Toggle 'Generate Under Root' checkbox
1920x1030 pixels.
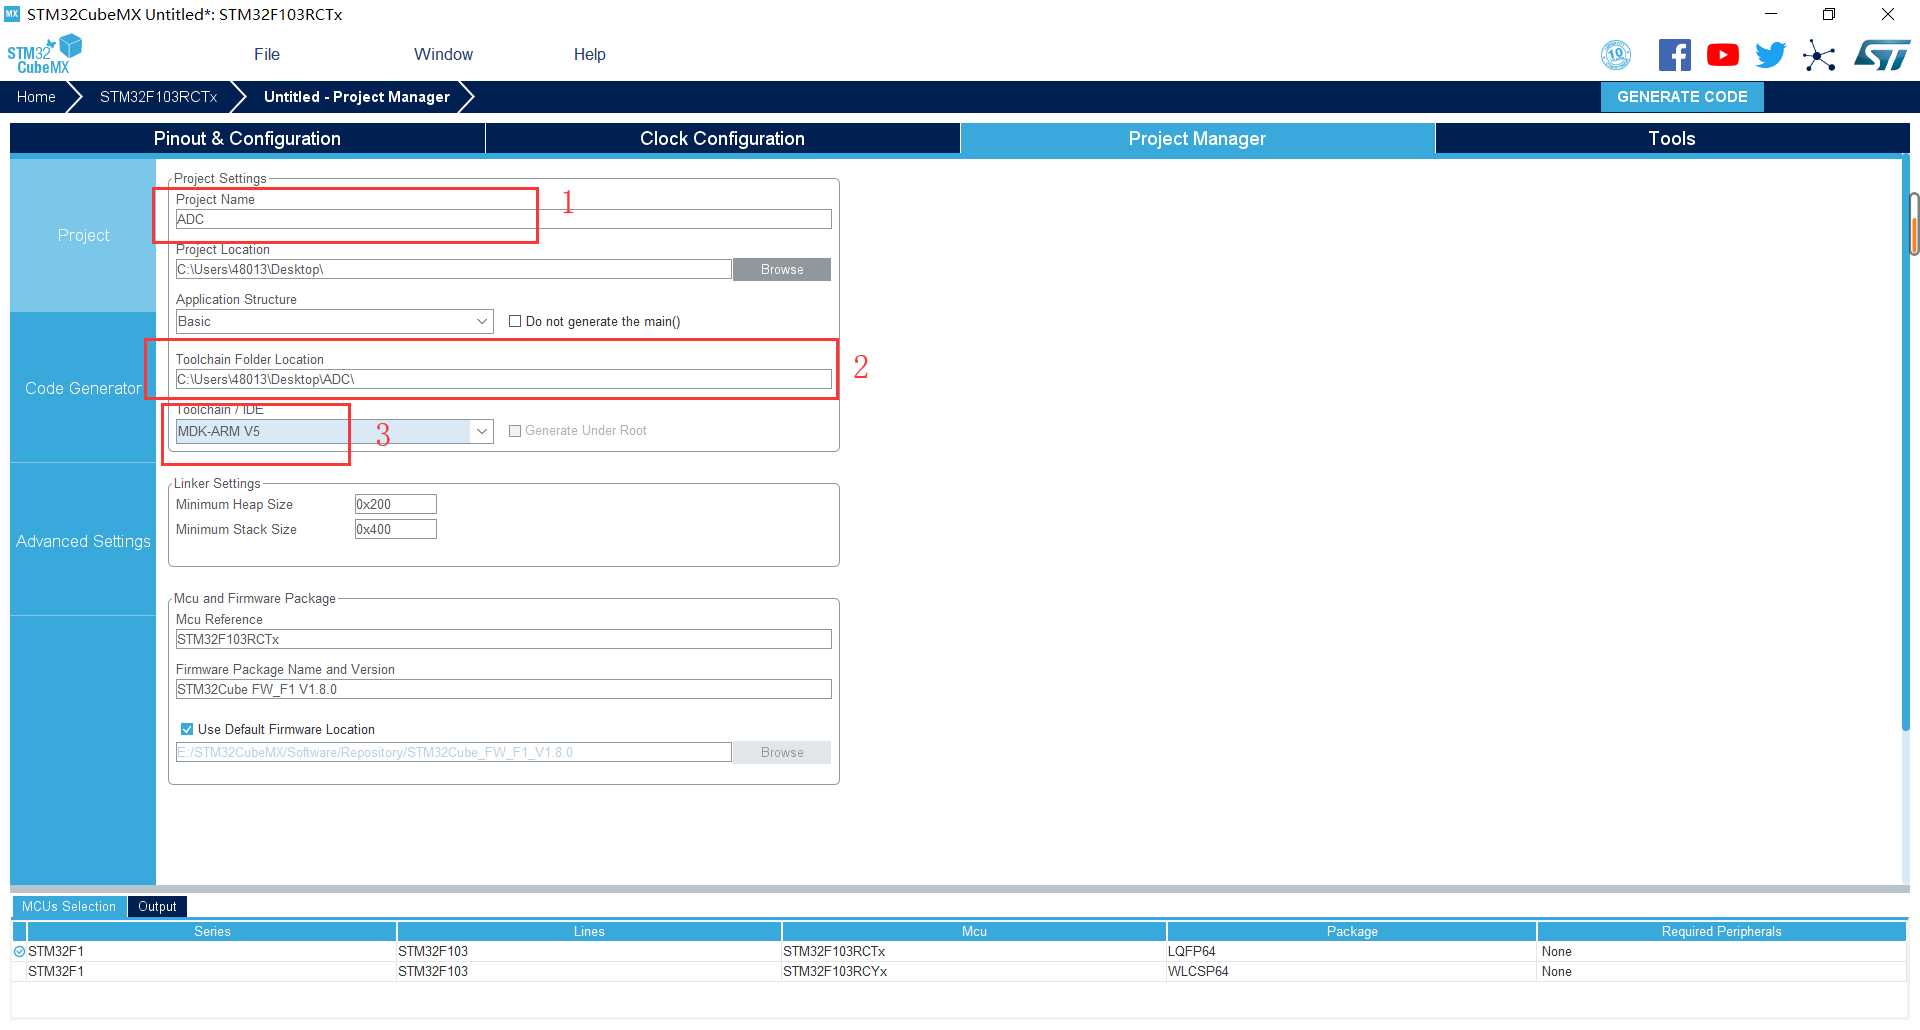[x=515, y=431]
